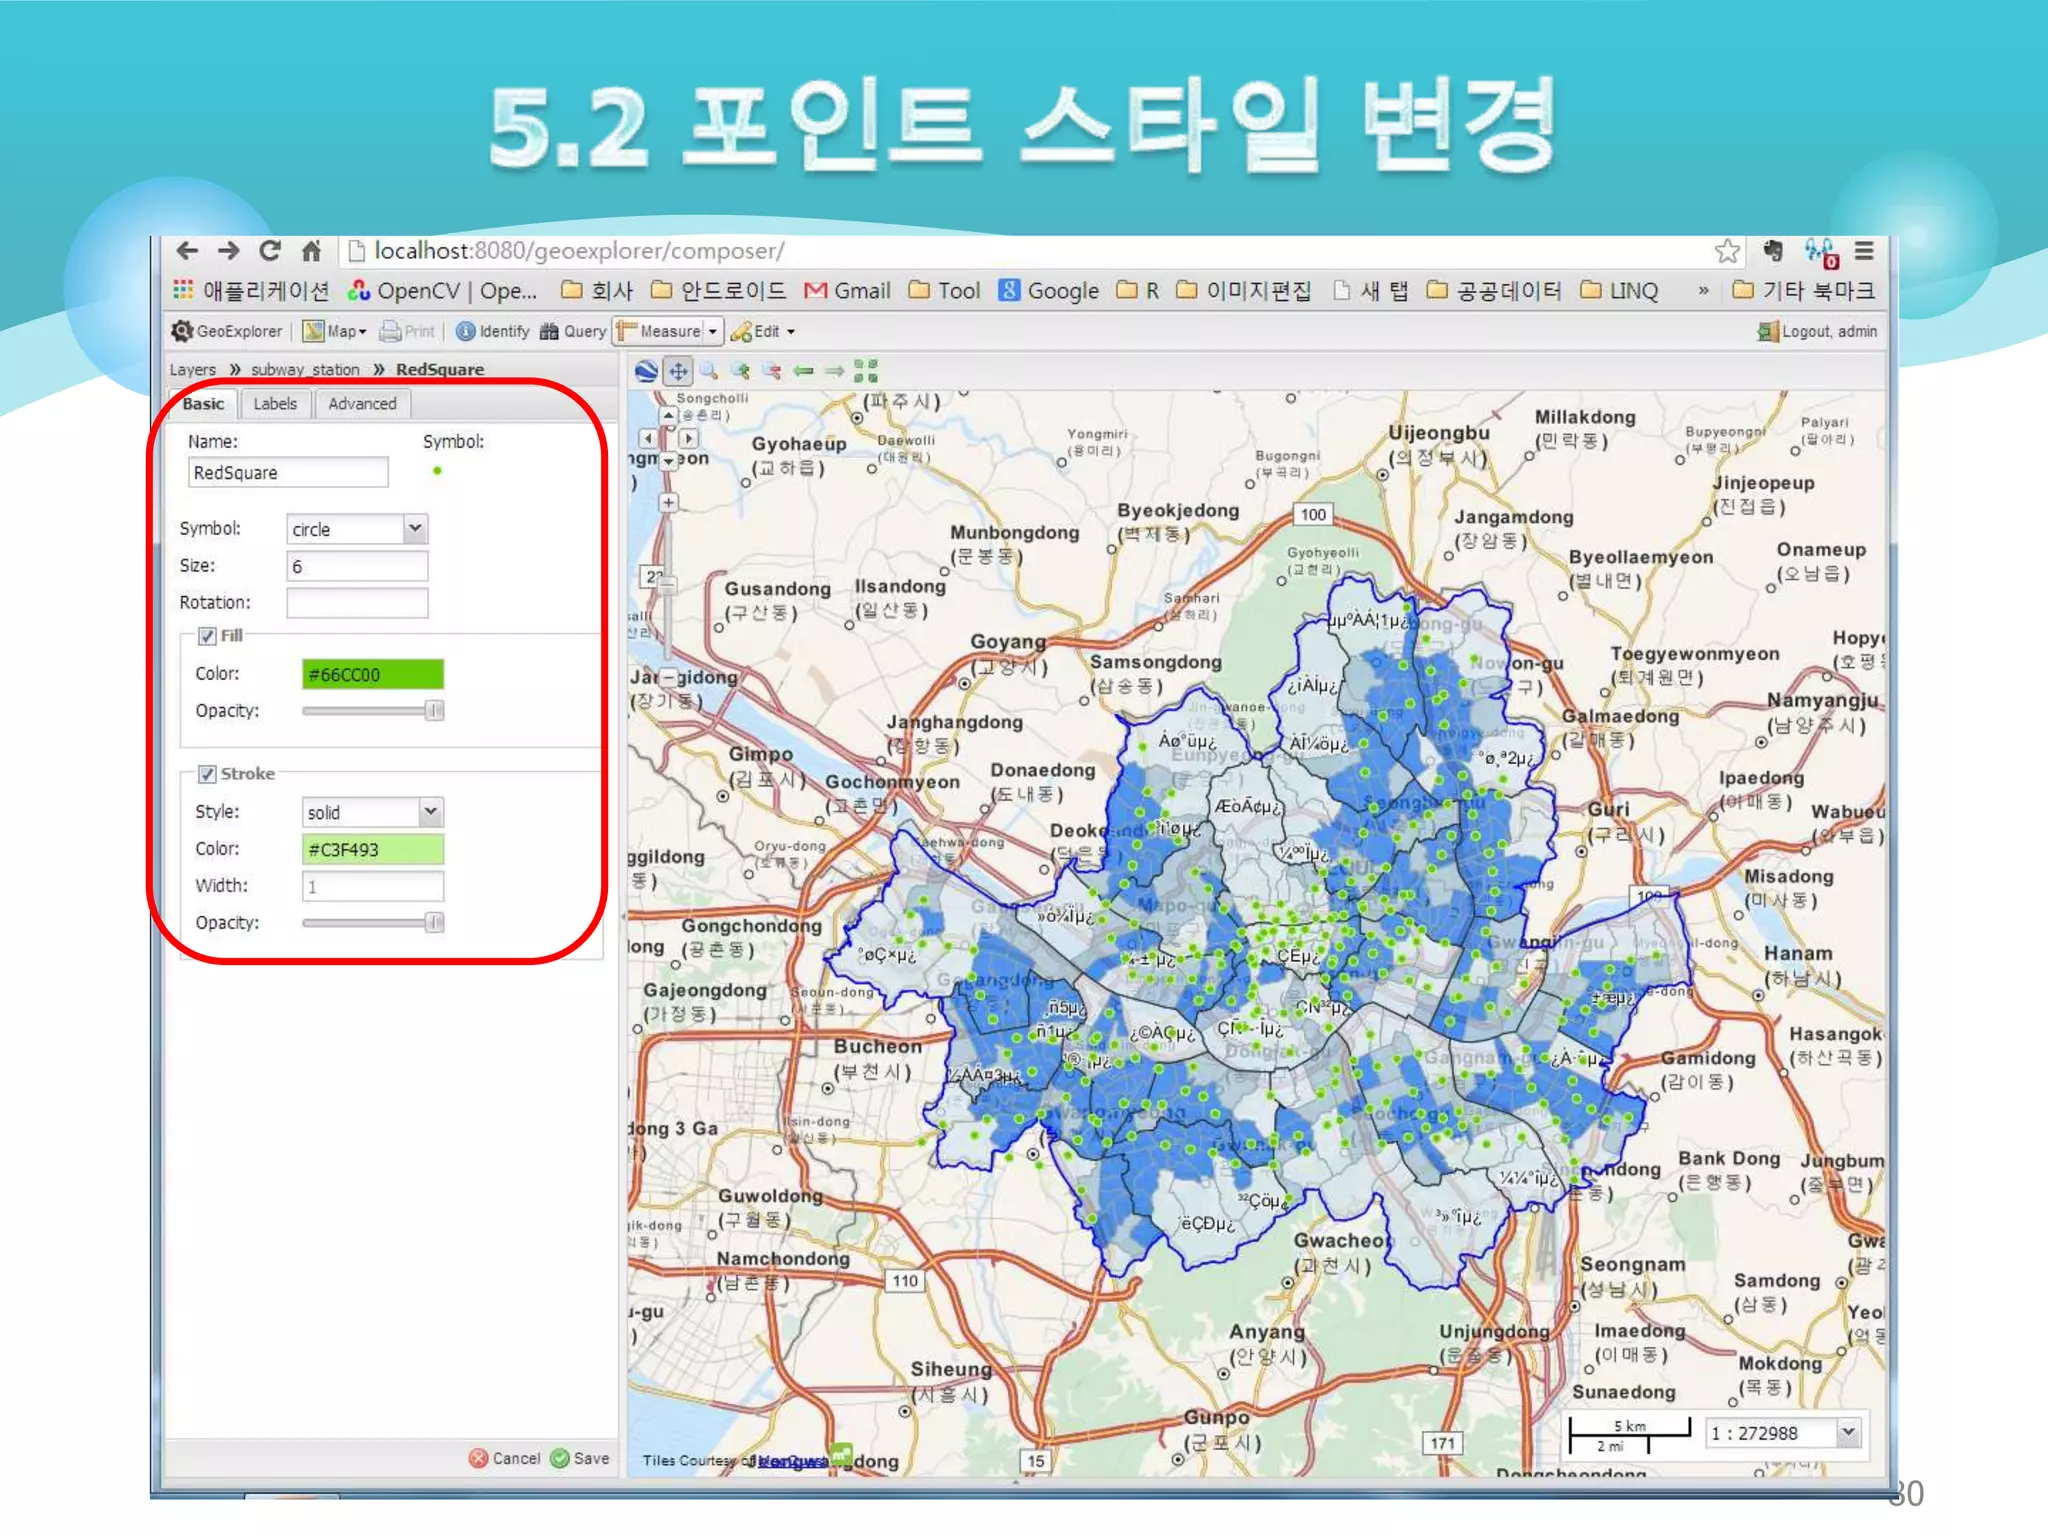Switch to 3D viewer globe icon
This screenshot has height=1536, width=2048.
coord(647,371)
